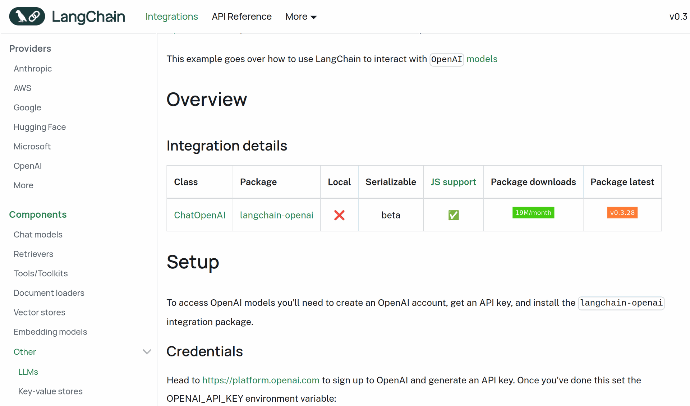690x406 pixels.
Task: Click the Package latest column header
Action: point(622,182)
